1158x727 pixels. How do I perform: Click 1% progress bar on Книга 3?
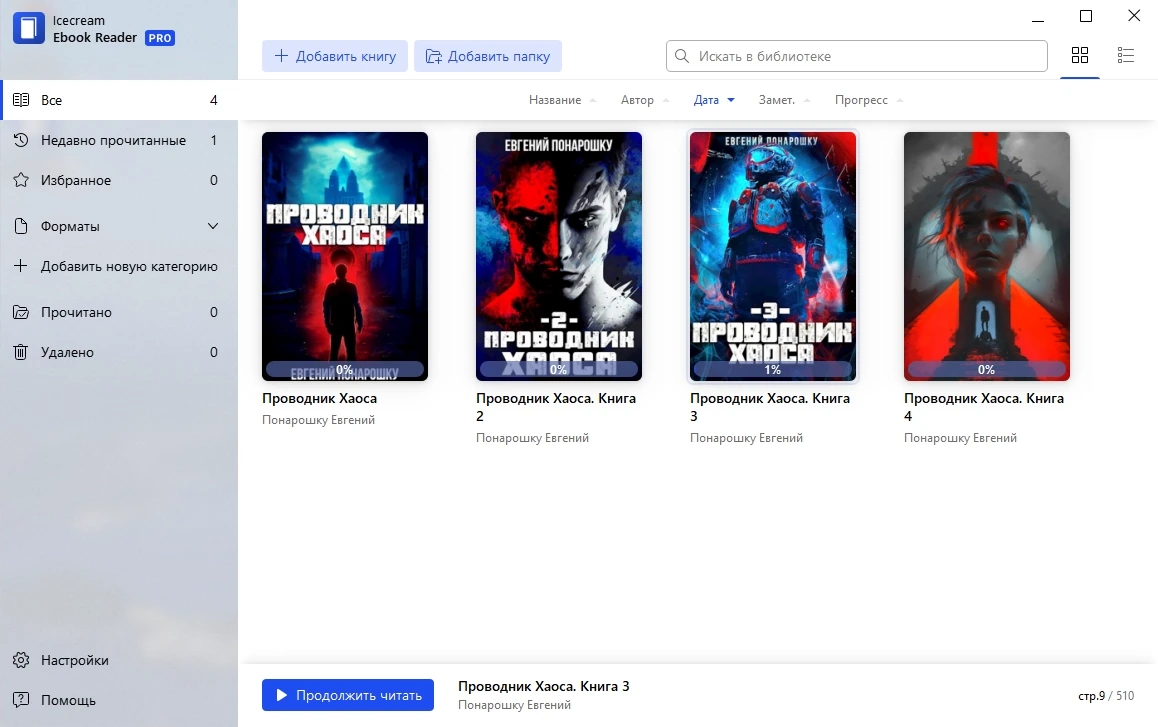[x=772, y=369]
